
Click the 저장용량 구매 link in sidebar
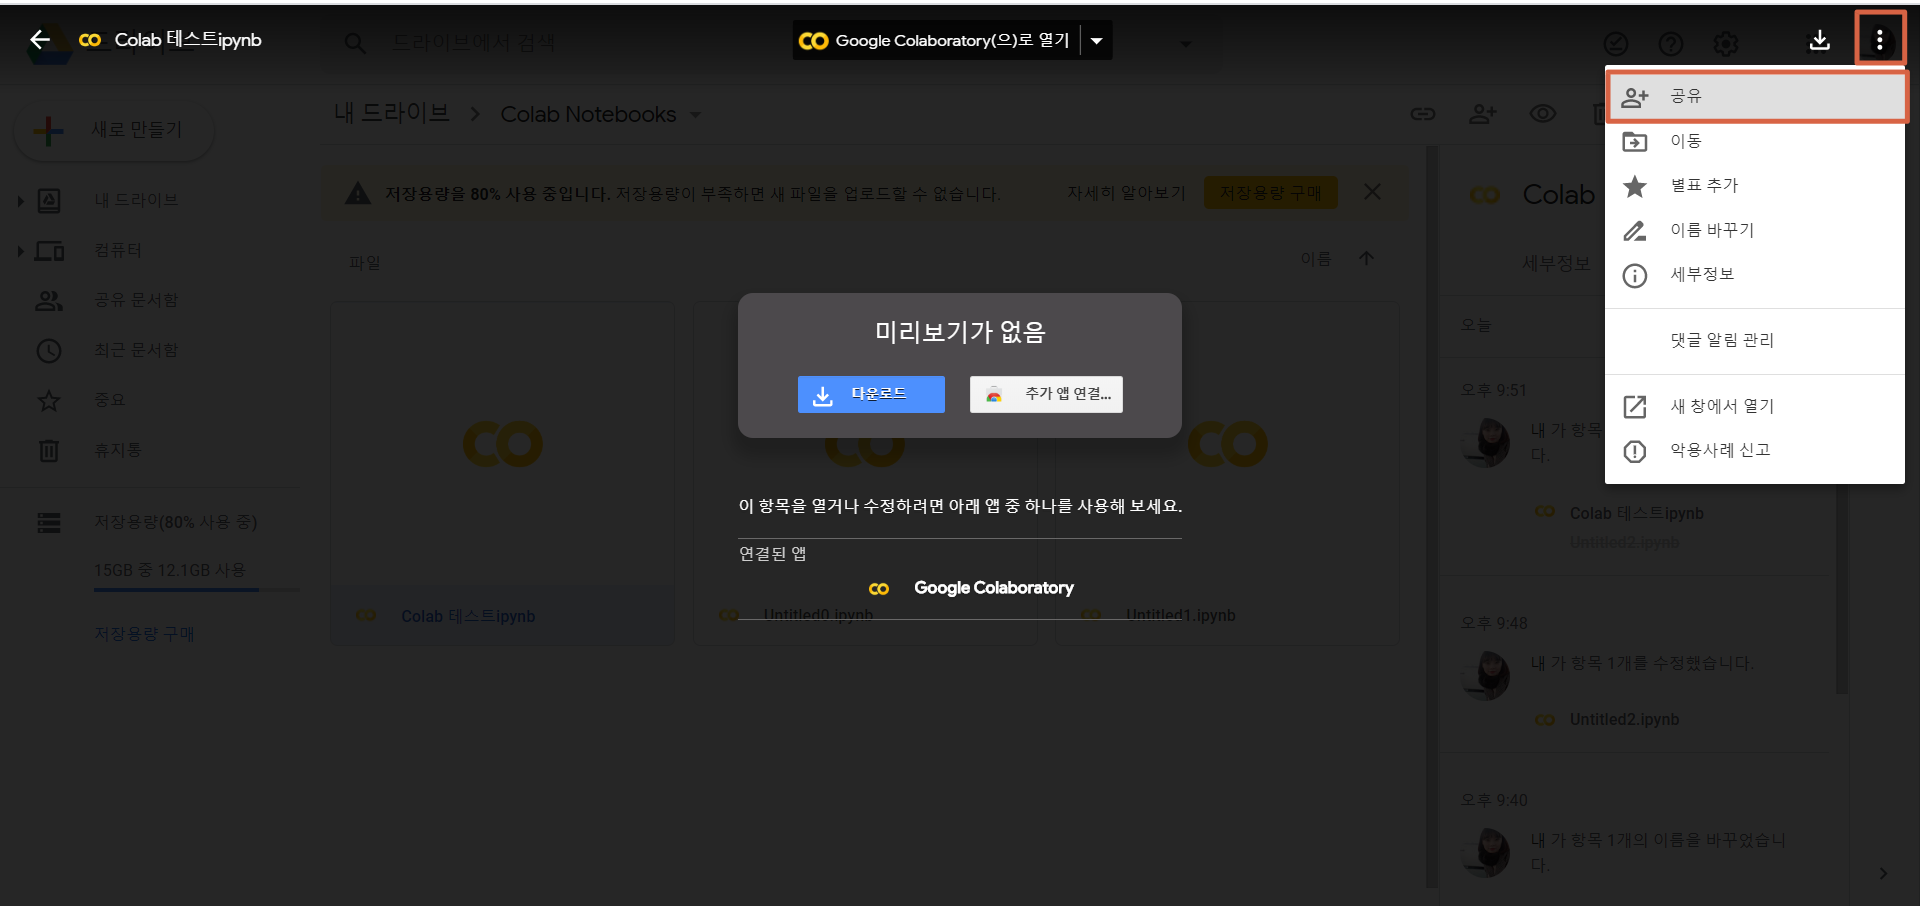144,634
